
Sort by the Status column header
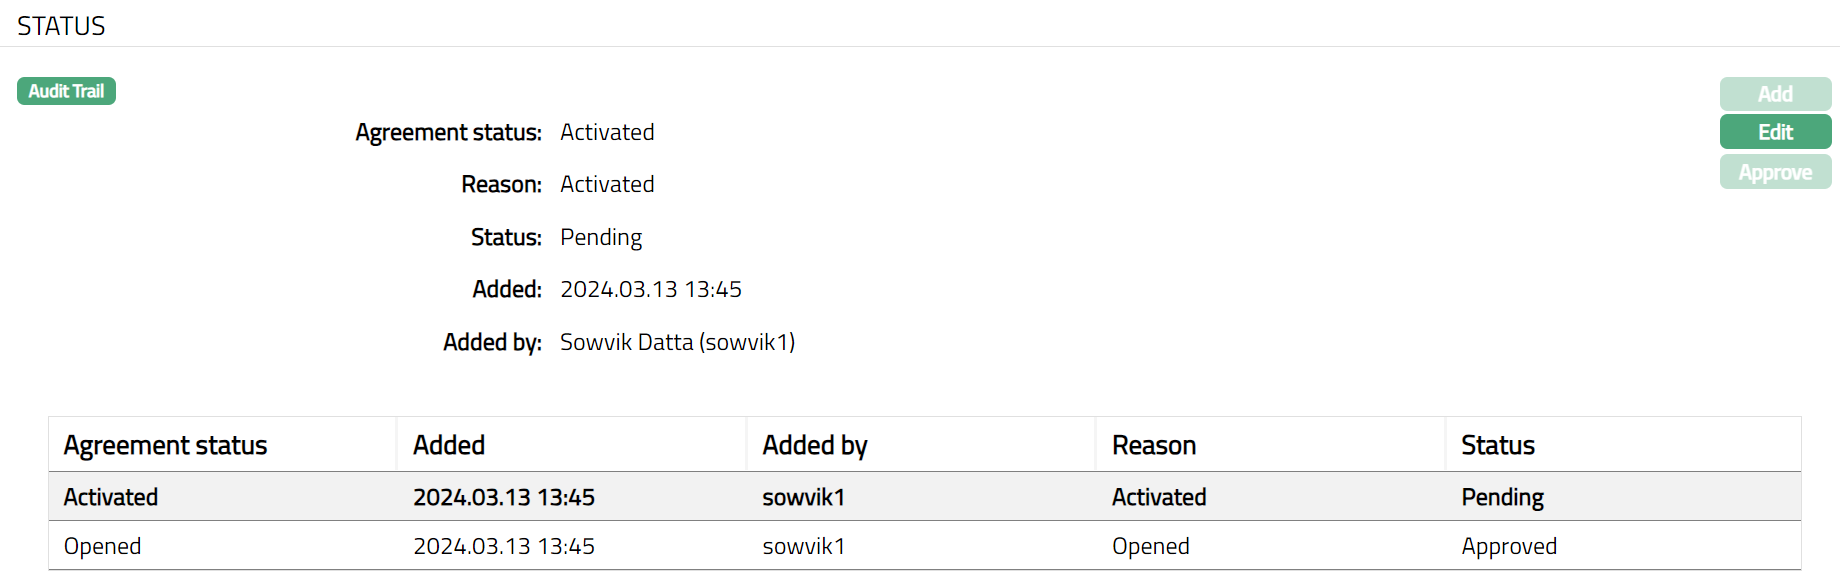click(x=1498, y=445)
